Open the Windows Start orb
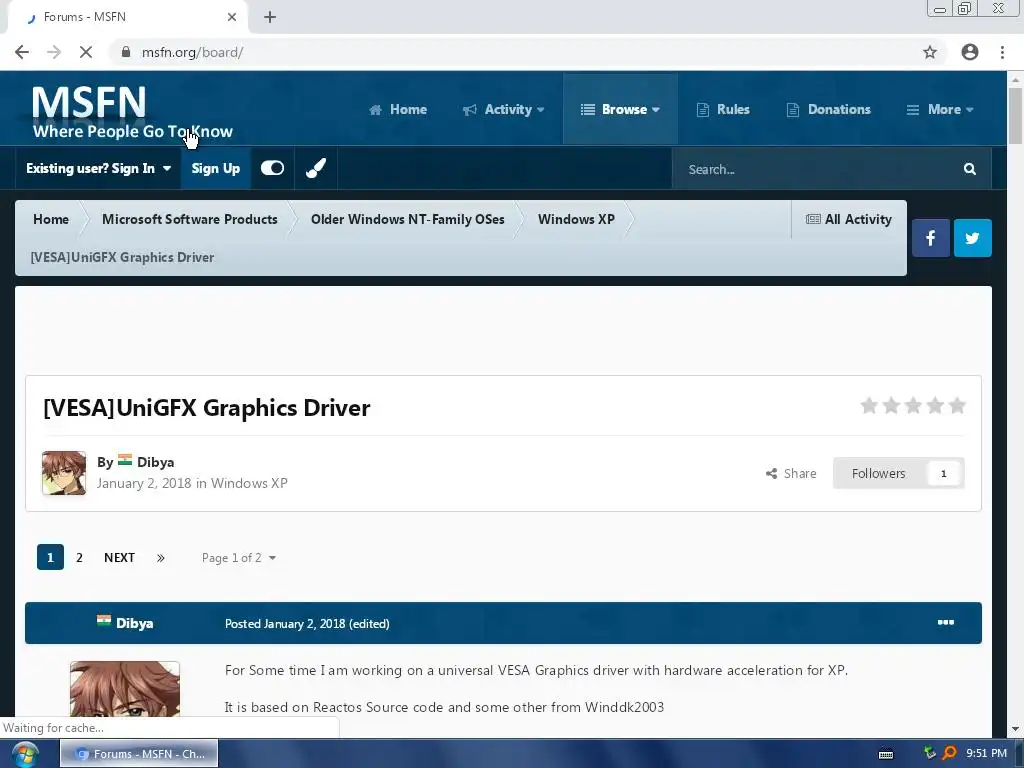1024x768 pixels. tap(24, 754)
